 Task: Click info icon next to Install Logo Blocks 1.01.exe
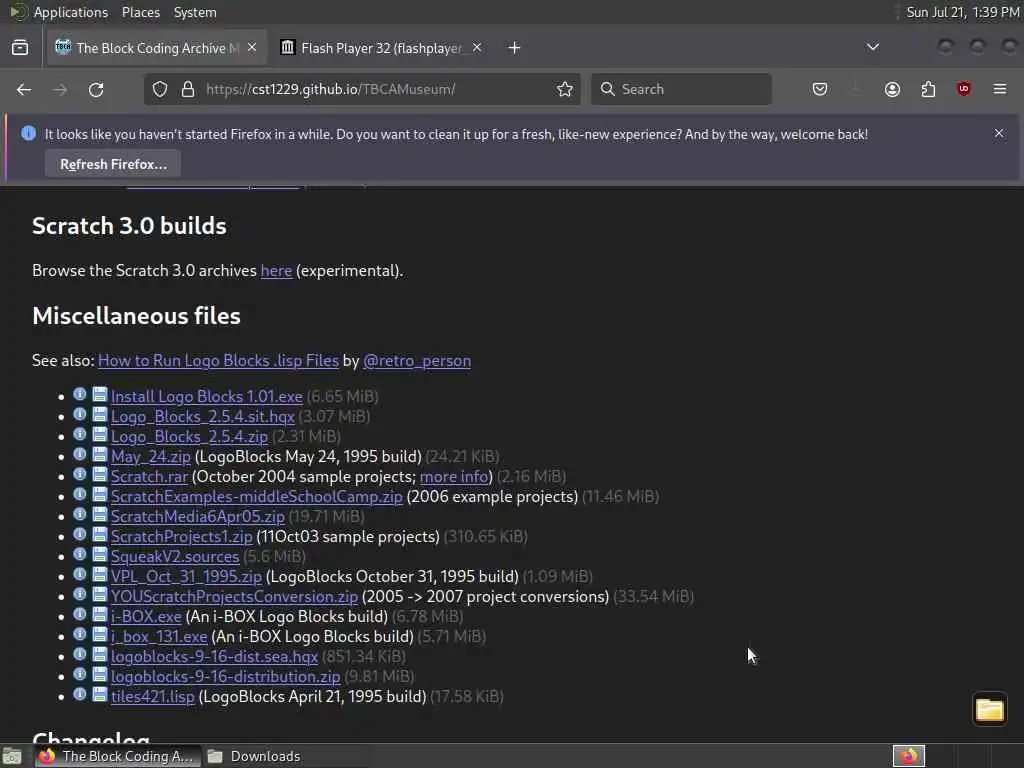pos(80,394)
